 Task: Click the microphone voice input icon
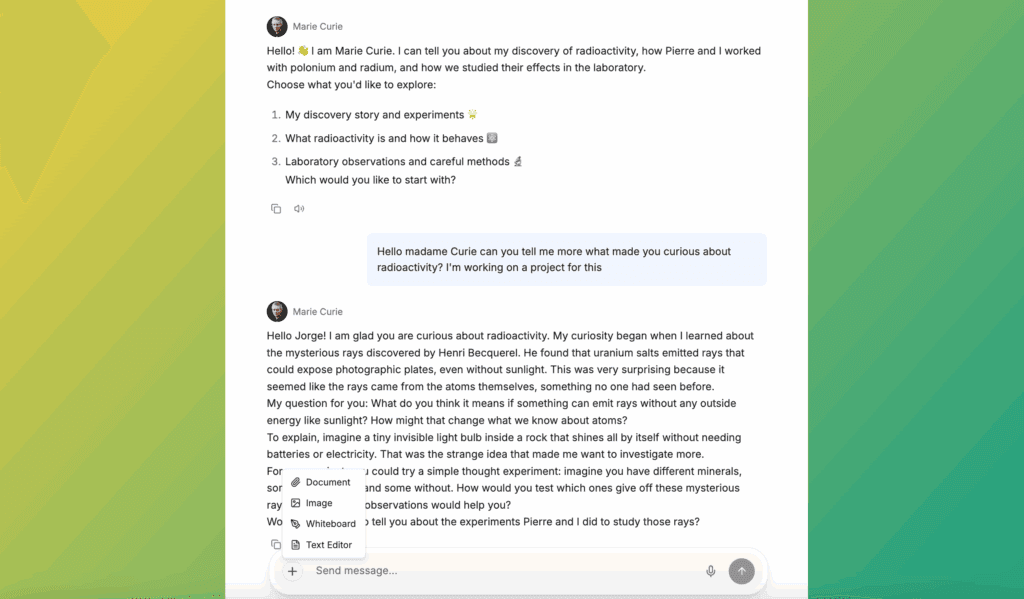pos(711,571)
